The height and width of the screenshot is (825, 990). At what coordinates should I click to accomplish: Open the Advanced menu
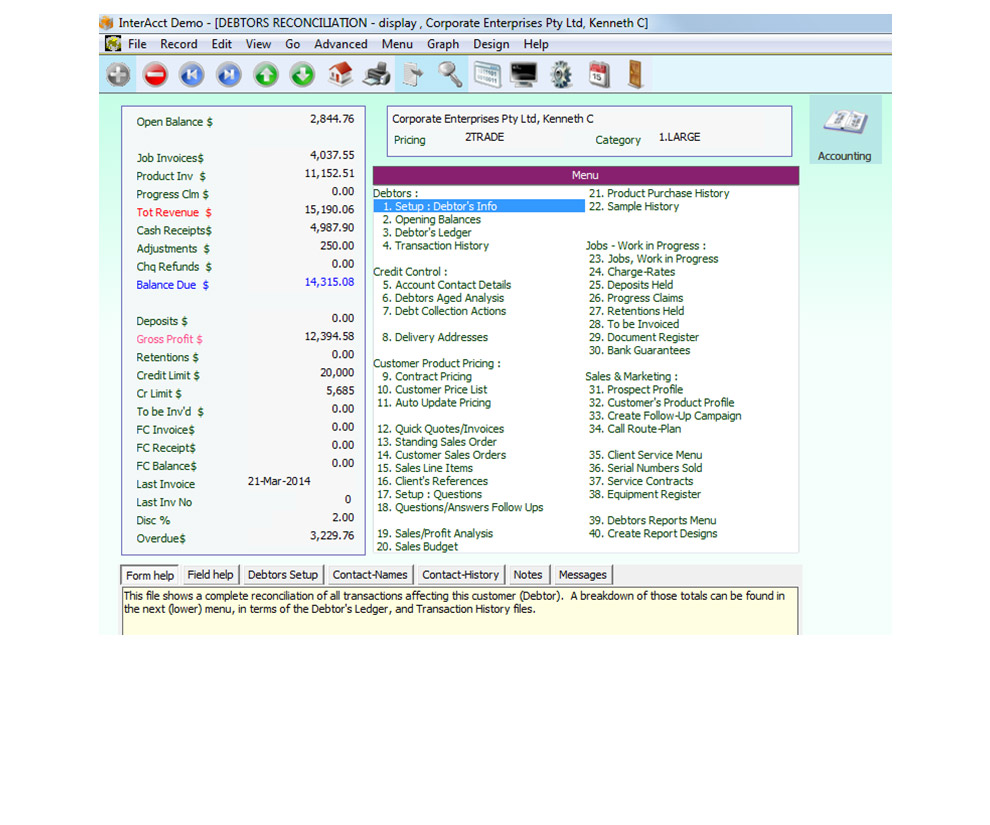tap(341, 44)
